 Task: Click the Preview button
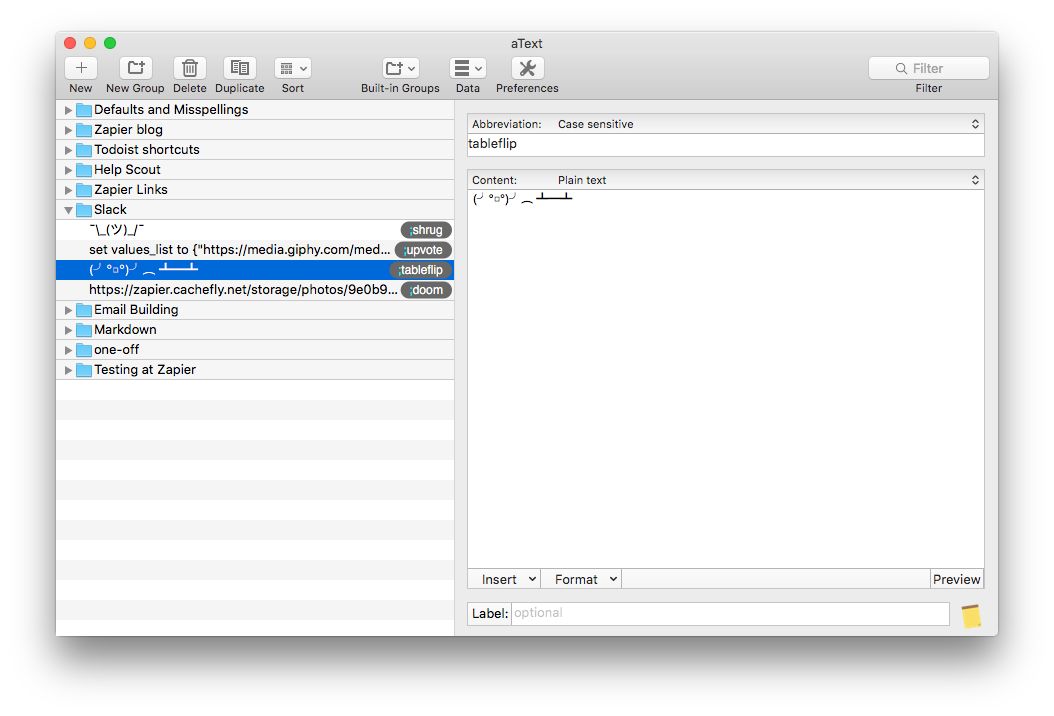(x=957, y=580)
